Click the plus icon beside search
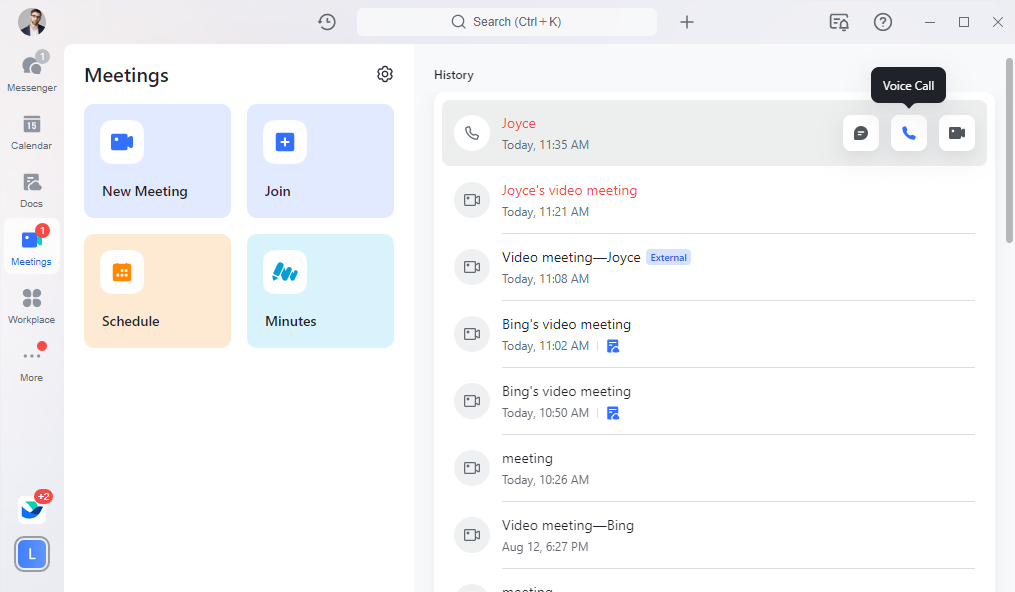1015x592 pixels. tap(687, 22)
